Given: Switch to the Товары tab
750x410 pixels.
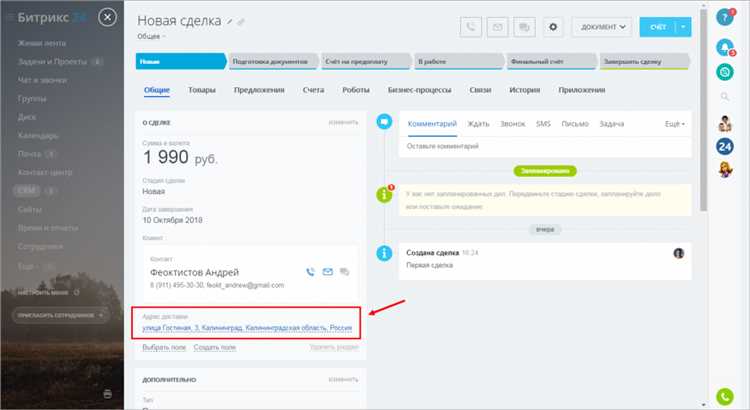Looking at the screenshot, I should tap(201, 90).
